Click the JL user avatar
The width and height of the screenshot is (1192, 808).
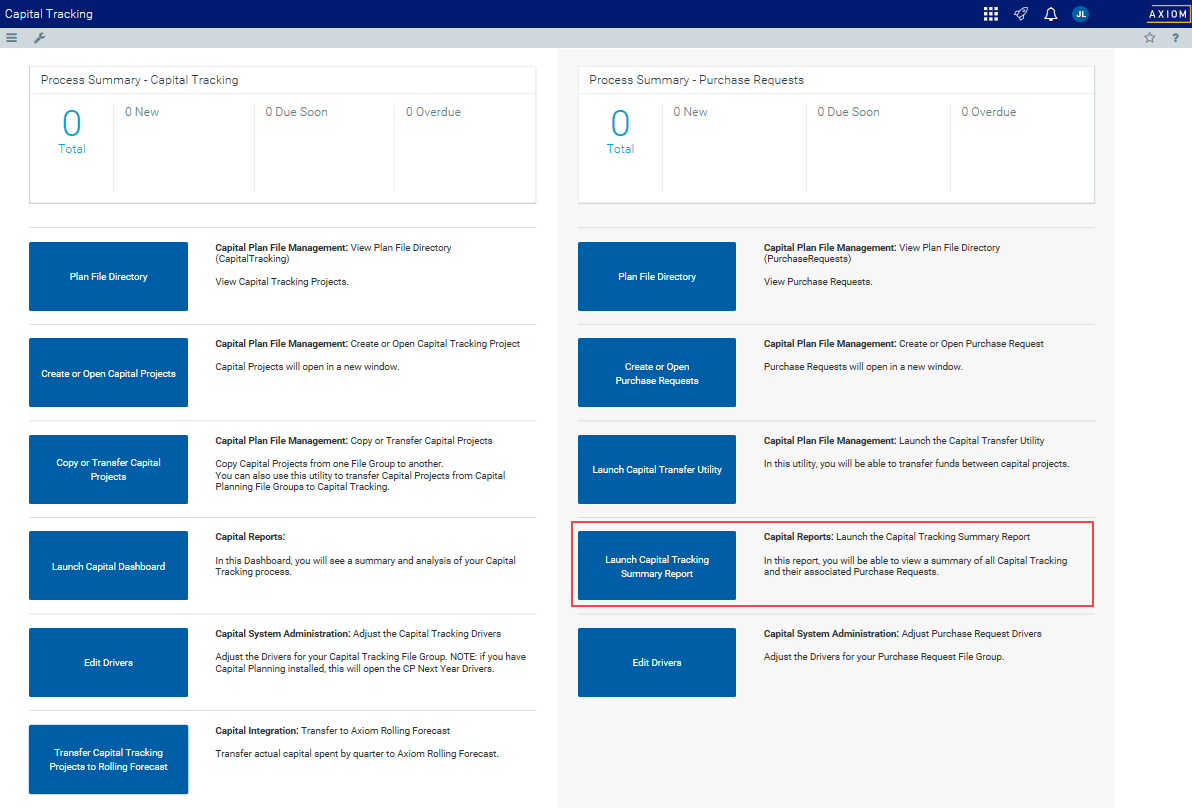point(1080,14)
